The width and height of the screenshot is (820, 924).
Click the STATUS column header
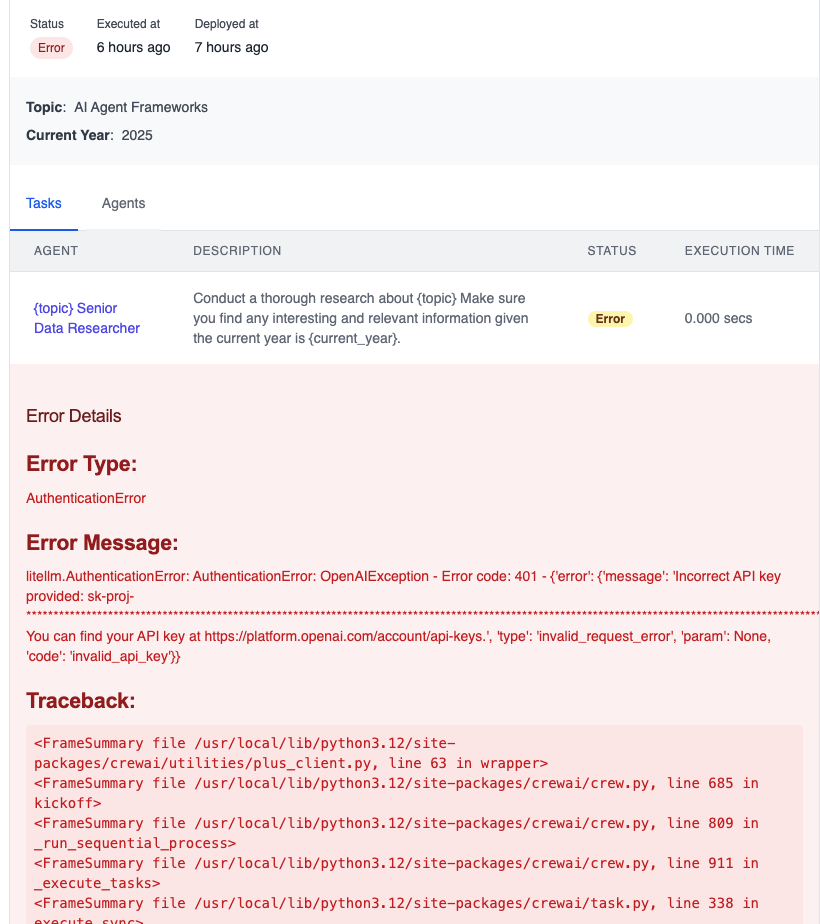[612, 251]
